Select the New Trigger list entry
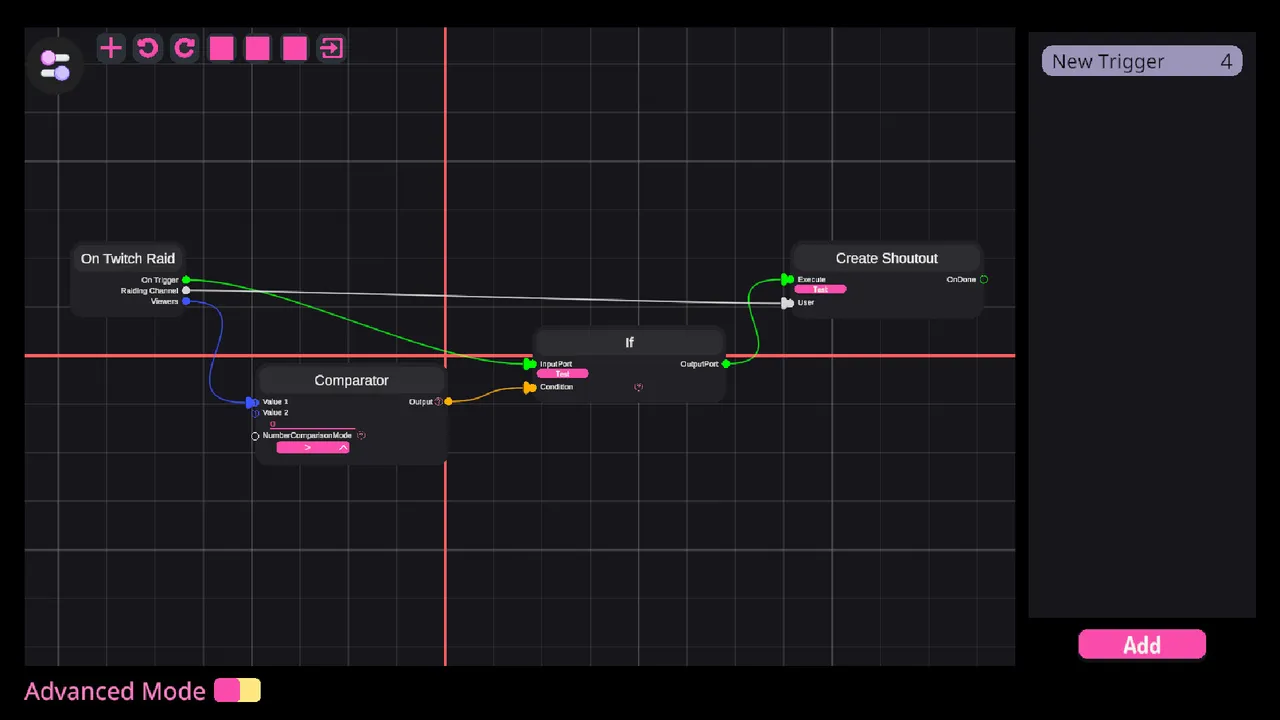This screenshot has width=1280, height=720. [1142, 61]
